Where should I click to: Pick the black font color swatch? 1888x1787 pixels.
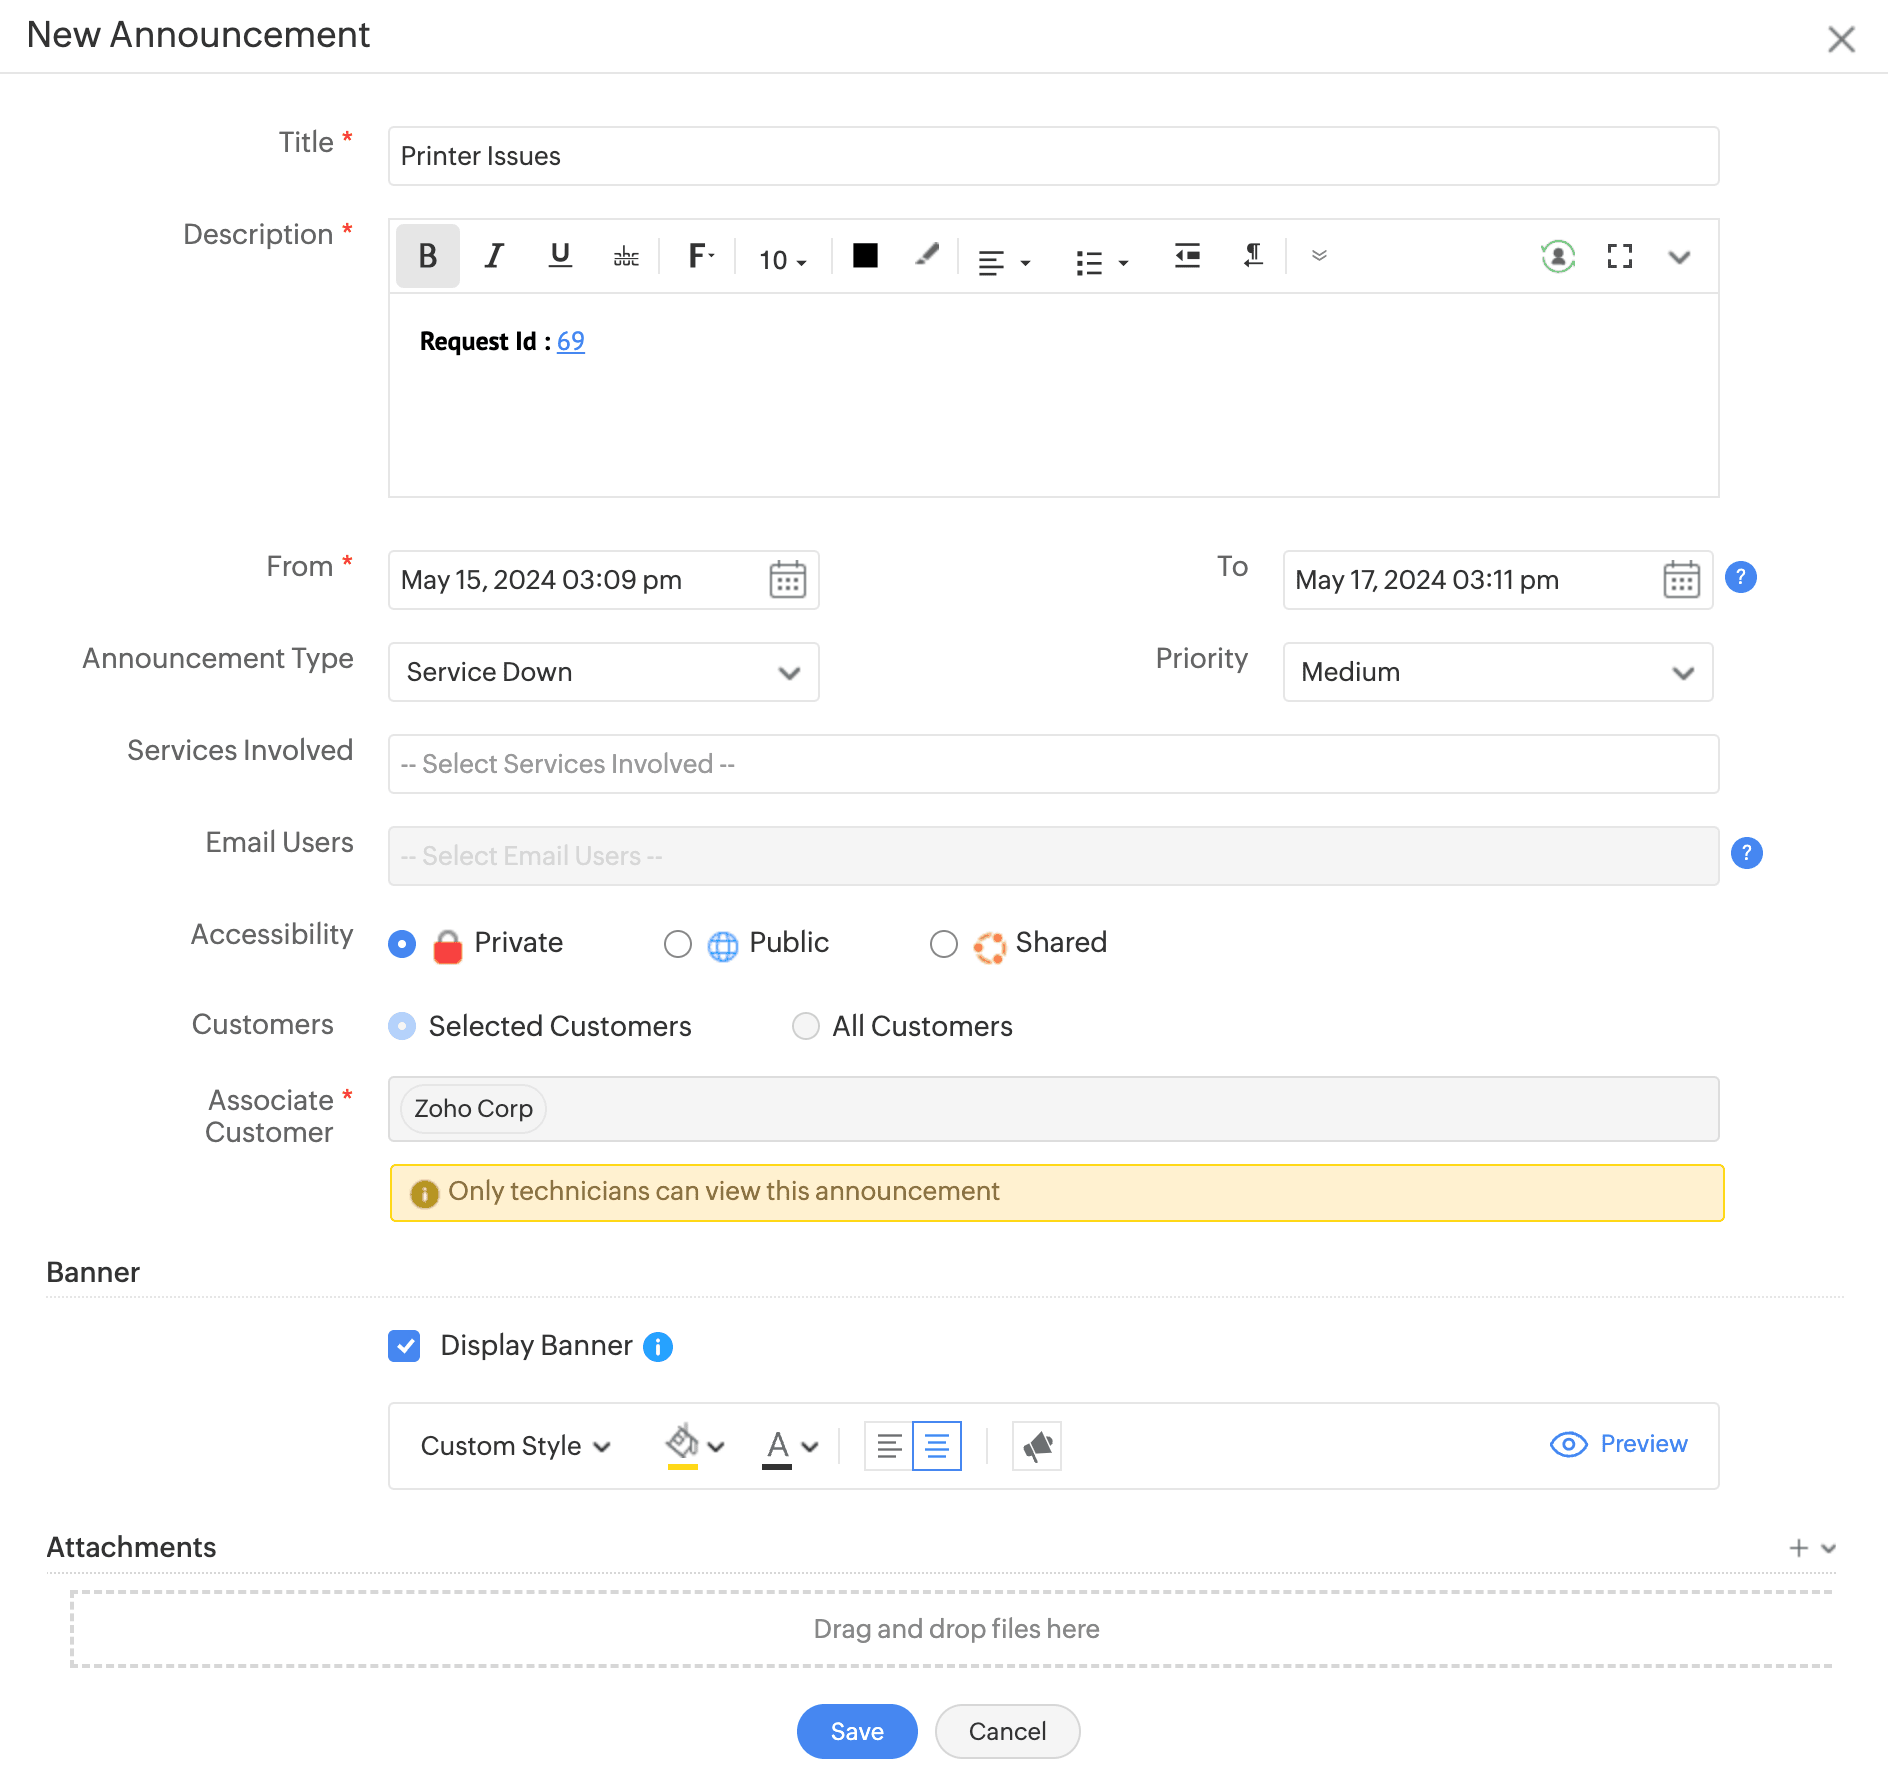(865, 256)
